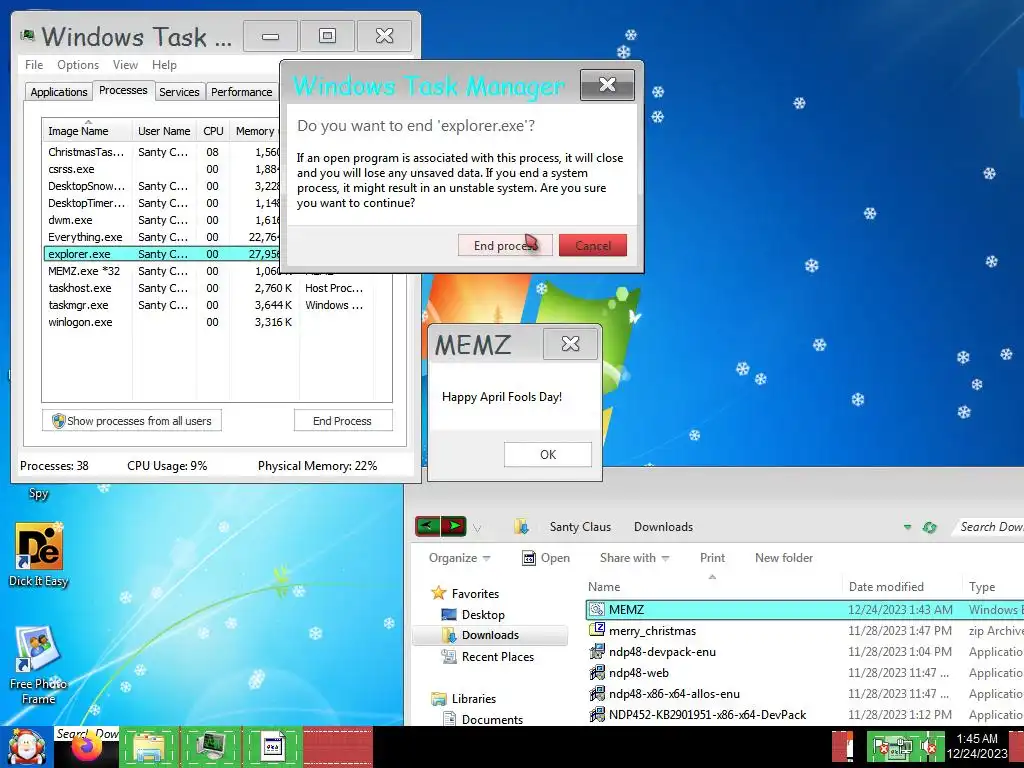
Task: Click Print in the Explorer toolbar
Action: click(x=712, y=558)
